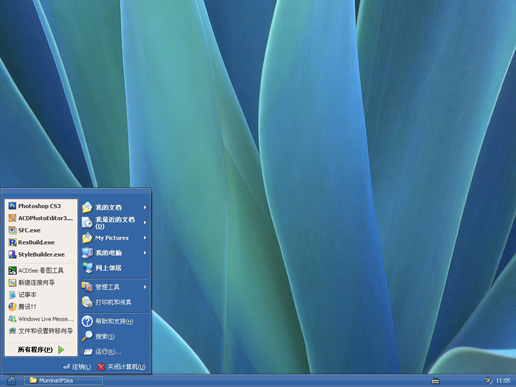Switch to the MurrinaXPSea taskbar window
Image resolution: width=516 pixels, height=387 pixels.
[63, 380]
